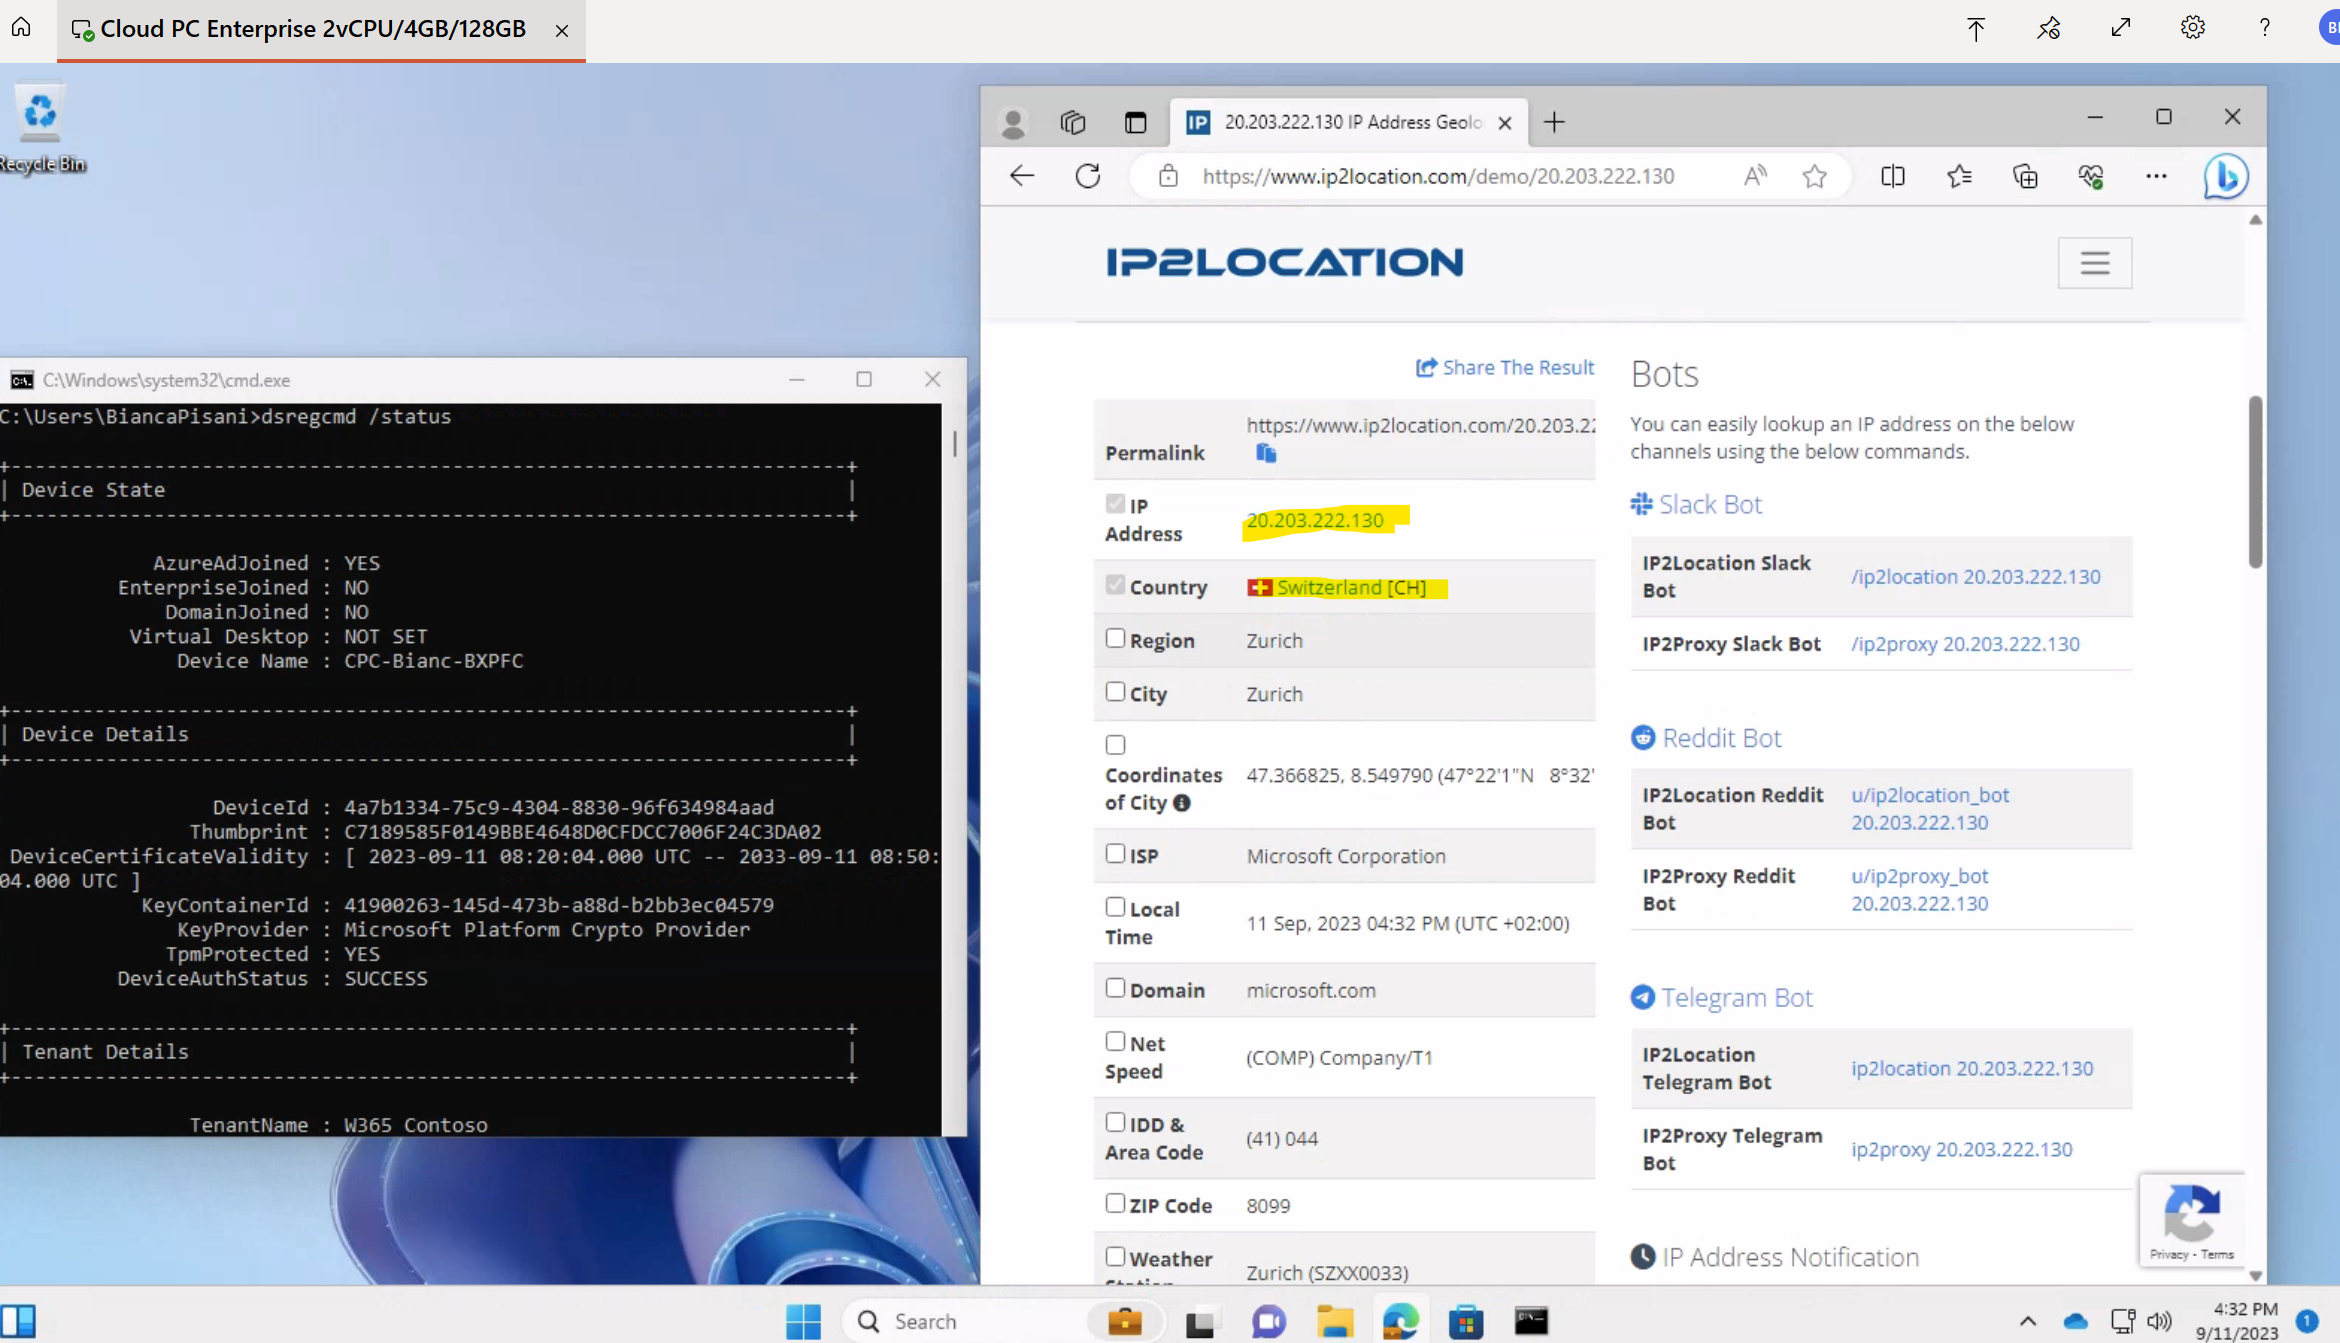
Task: Open the OneDrive cloud tray icon
Action: point(2076,1321)
